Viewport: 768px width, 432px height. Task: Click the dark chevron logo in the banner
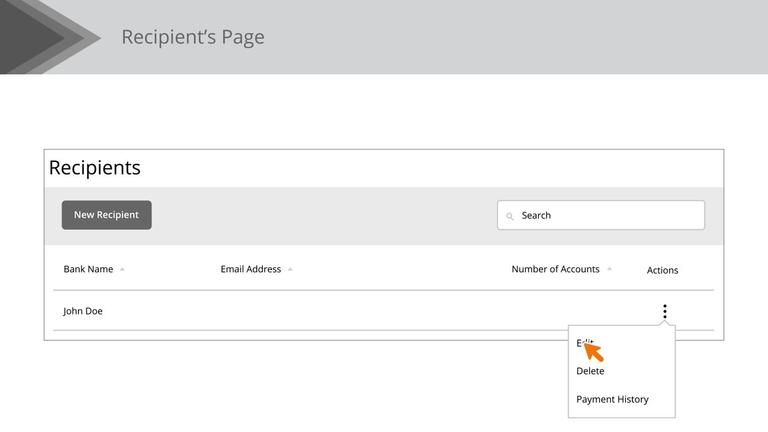coord(40,37)
